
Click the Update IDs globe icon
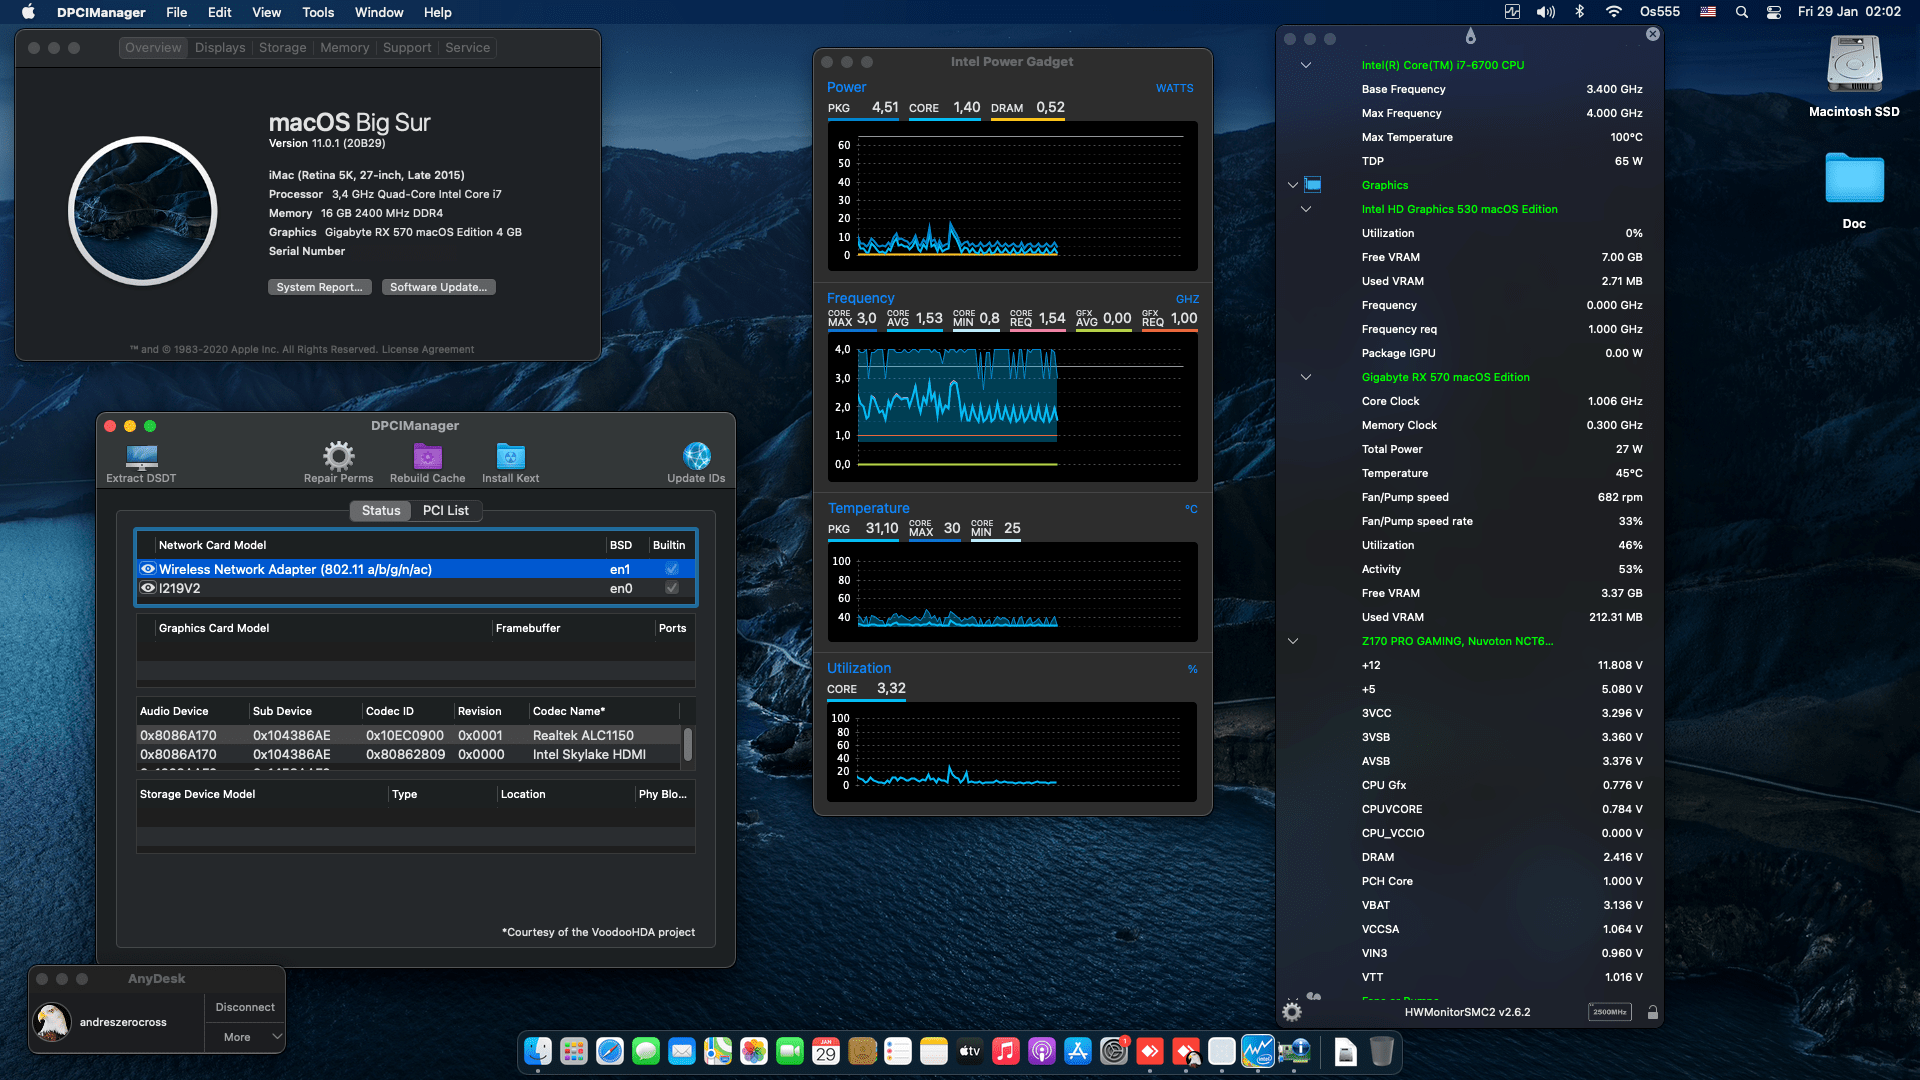click(x=696, y=456)
